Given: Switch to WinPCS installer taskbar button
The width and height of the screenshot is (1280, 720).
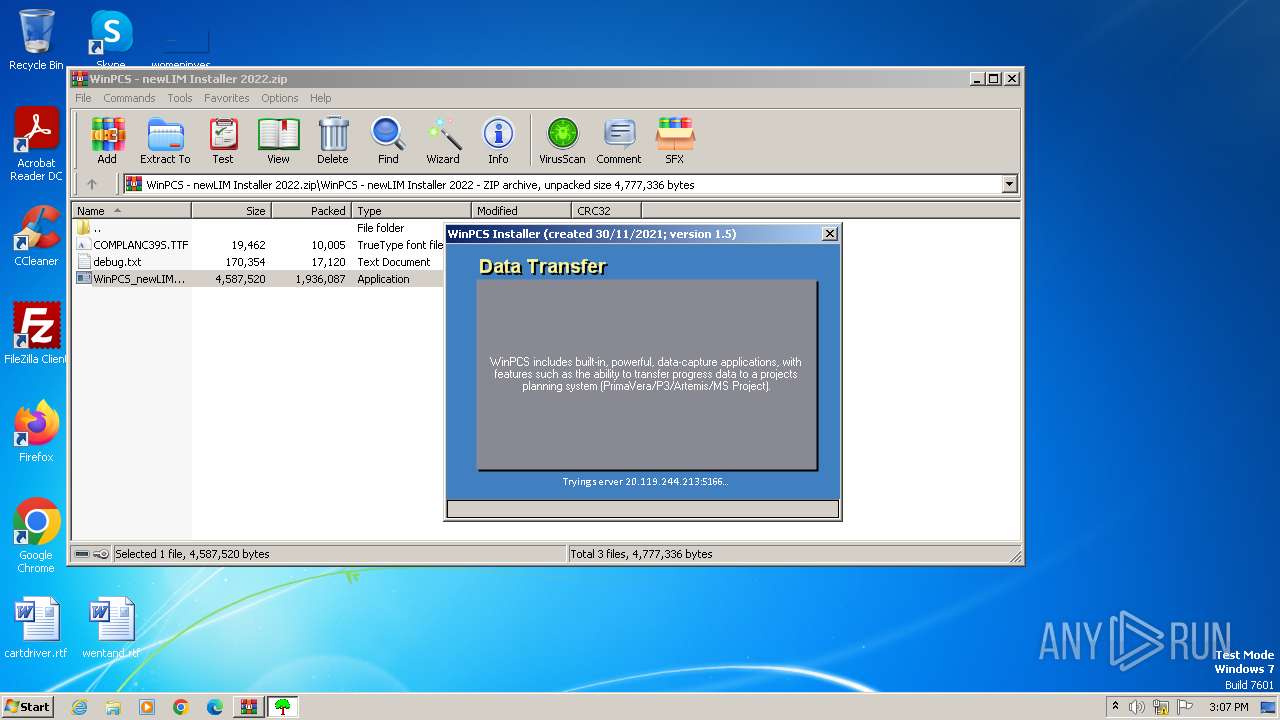Looking at the screenshot, I should [x=283, y=707].
